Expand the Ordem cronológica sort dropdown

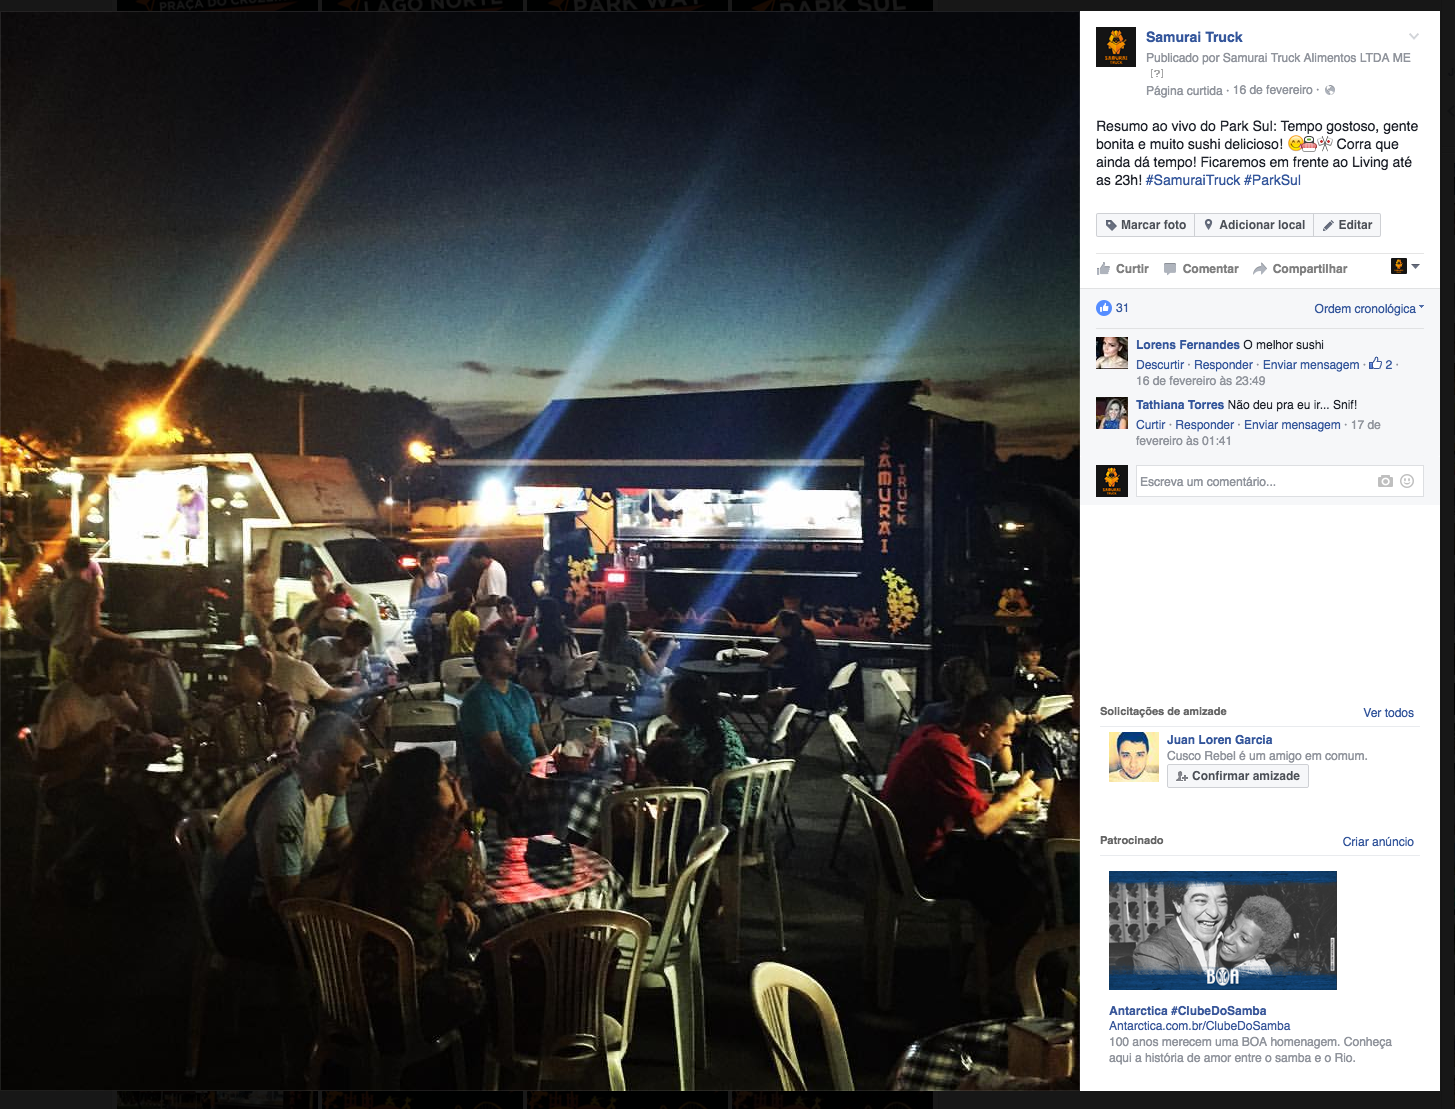click(1369, 309)
